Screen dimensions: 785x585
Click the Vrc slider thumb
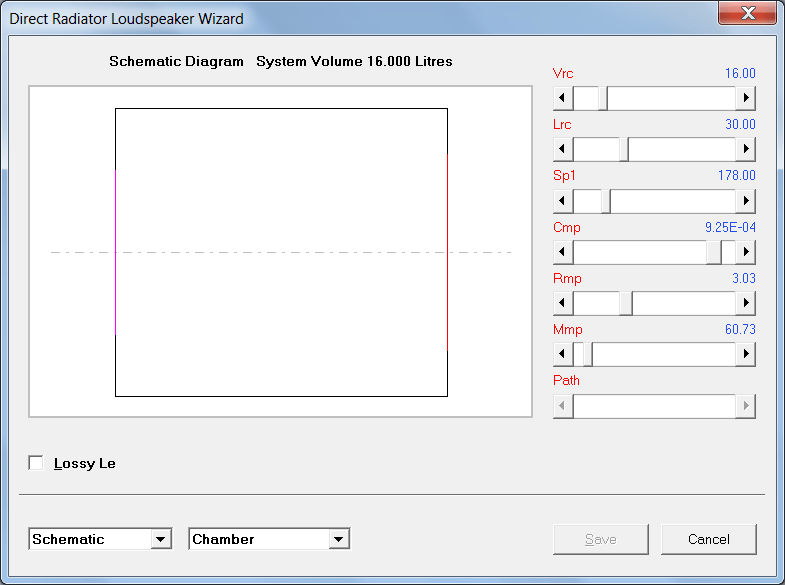(603, 98)
